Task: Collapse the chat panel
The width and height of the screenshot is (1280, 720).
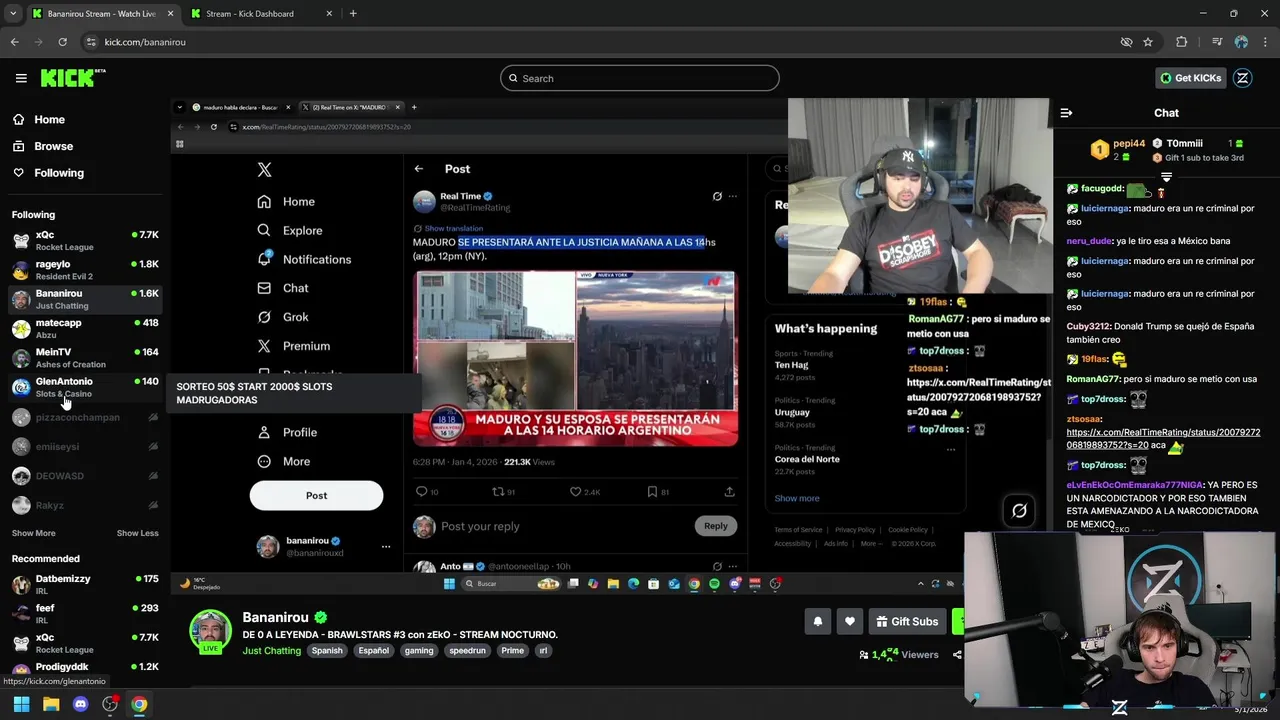Action: point(1066,113)
